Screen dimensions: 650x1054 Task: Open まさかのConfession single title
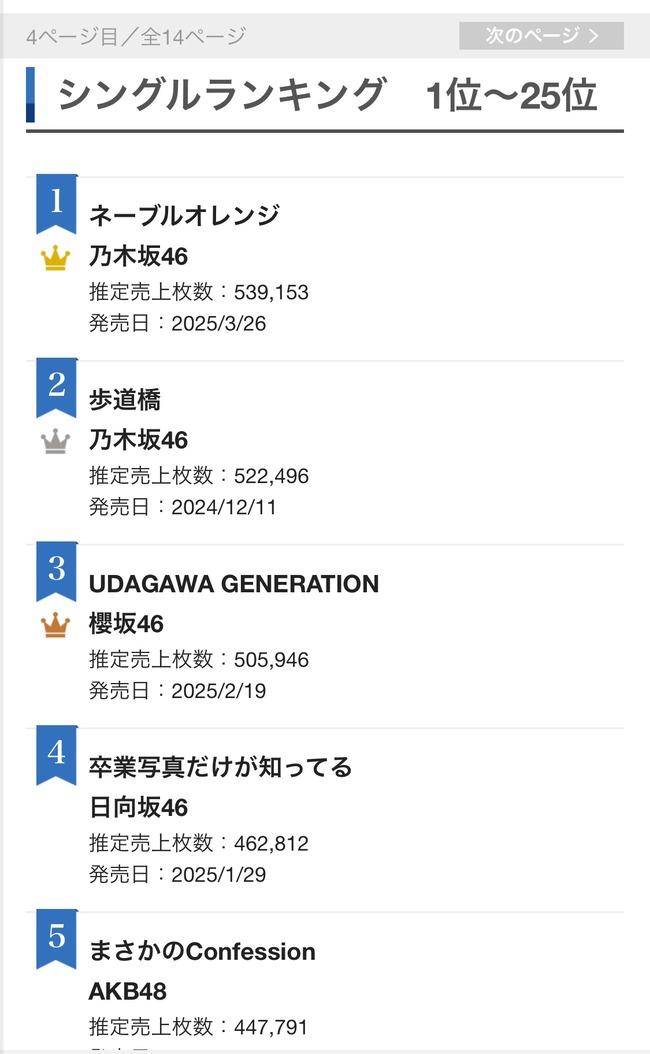pyautogui.click(x=202, y=951)
